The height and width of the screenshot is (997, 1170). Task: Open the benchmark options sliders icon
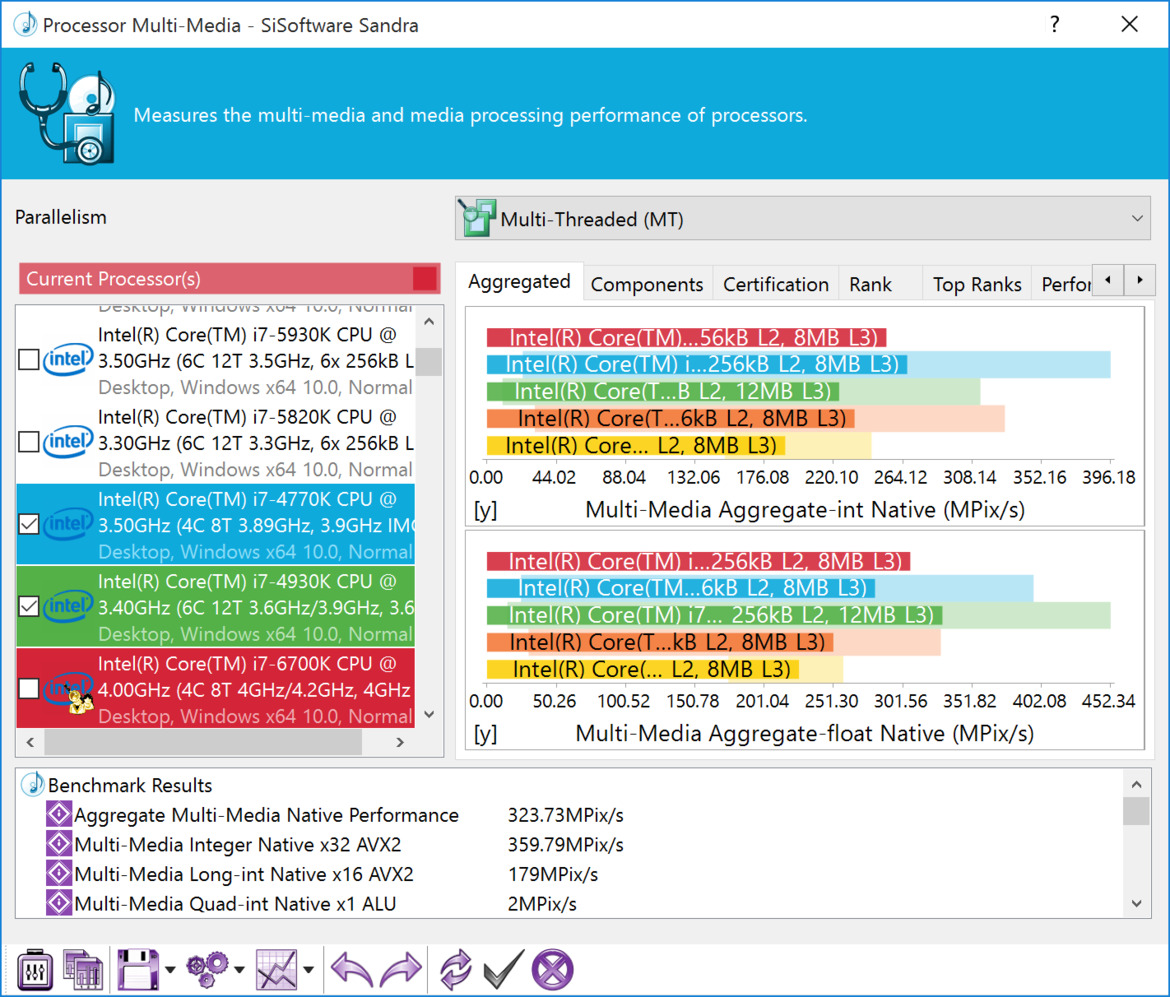[34, 970]
